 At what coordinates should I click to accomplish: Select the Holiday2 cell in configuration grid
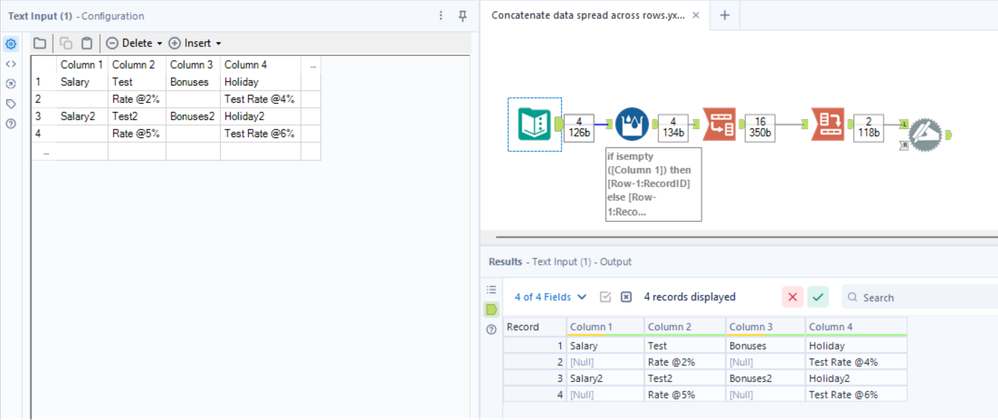(x=260, y=116)
